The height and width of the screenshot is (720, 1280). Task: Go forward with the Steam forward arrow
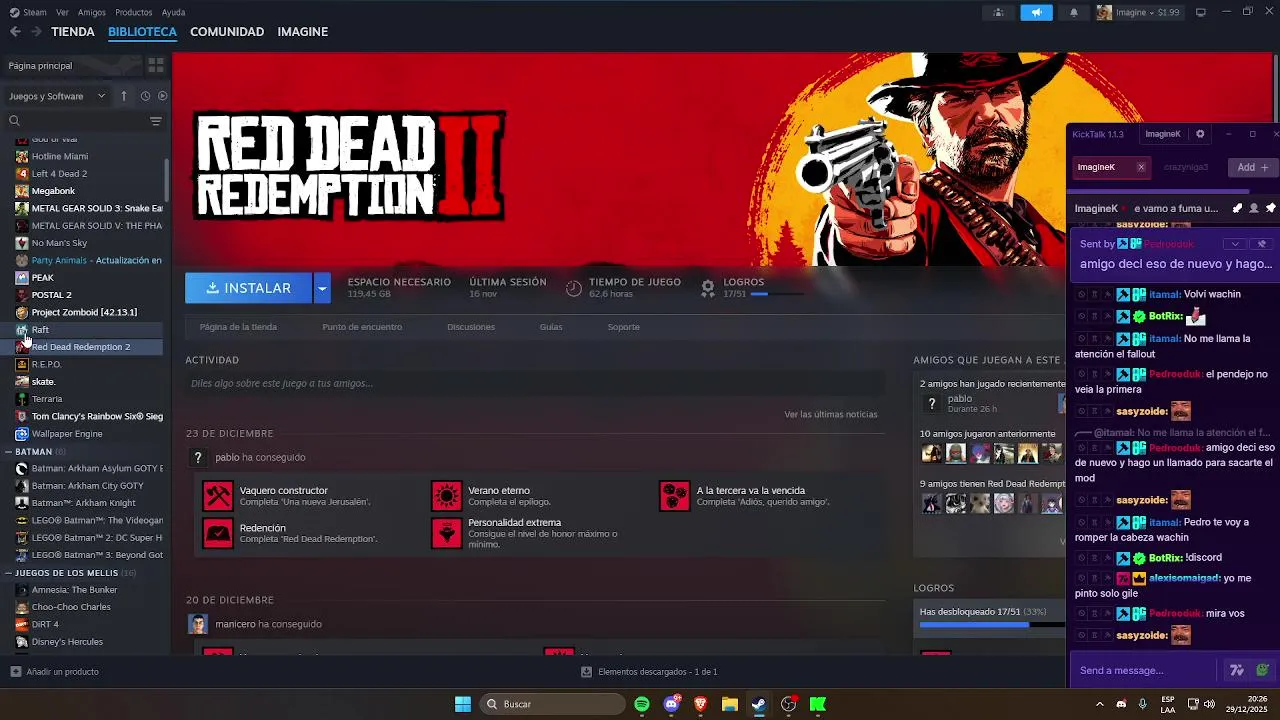point(36,32)
